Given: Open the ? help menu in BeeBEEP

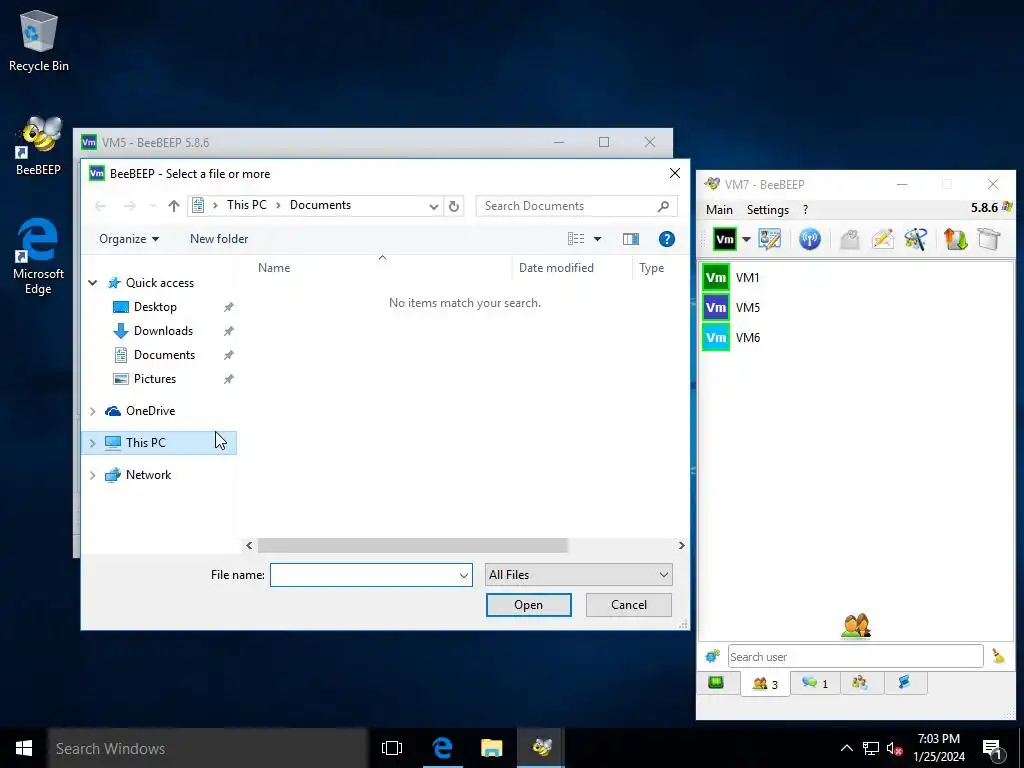Looking at the screenshot, I should point(805,210).
